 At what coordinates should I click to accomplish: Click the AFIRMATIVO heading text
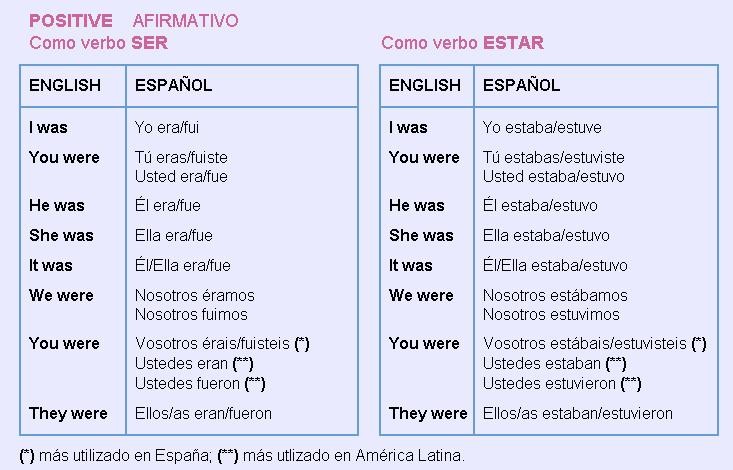185,20
